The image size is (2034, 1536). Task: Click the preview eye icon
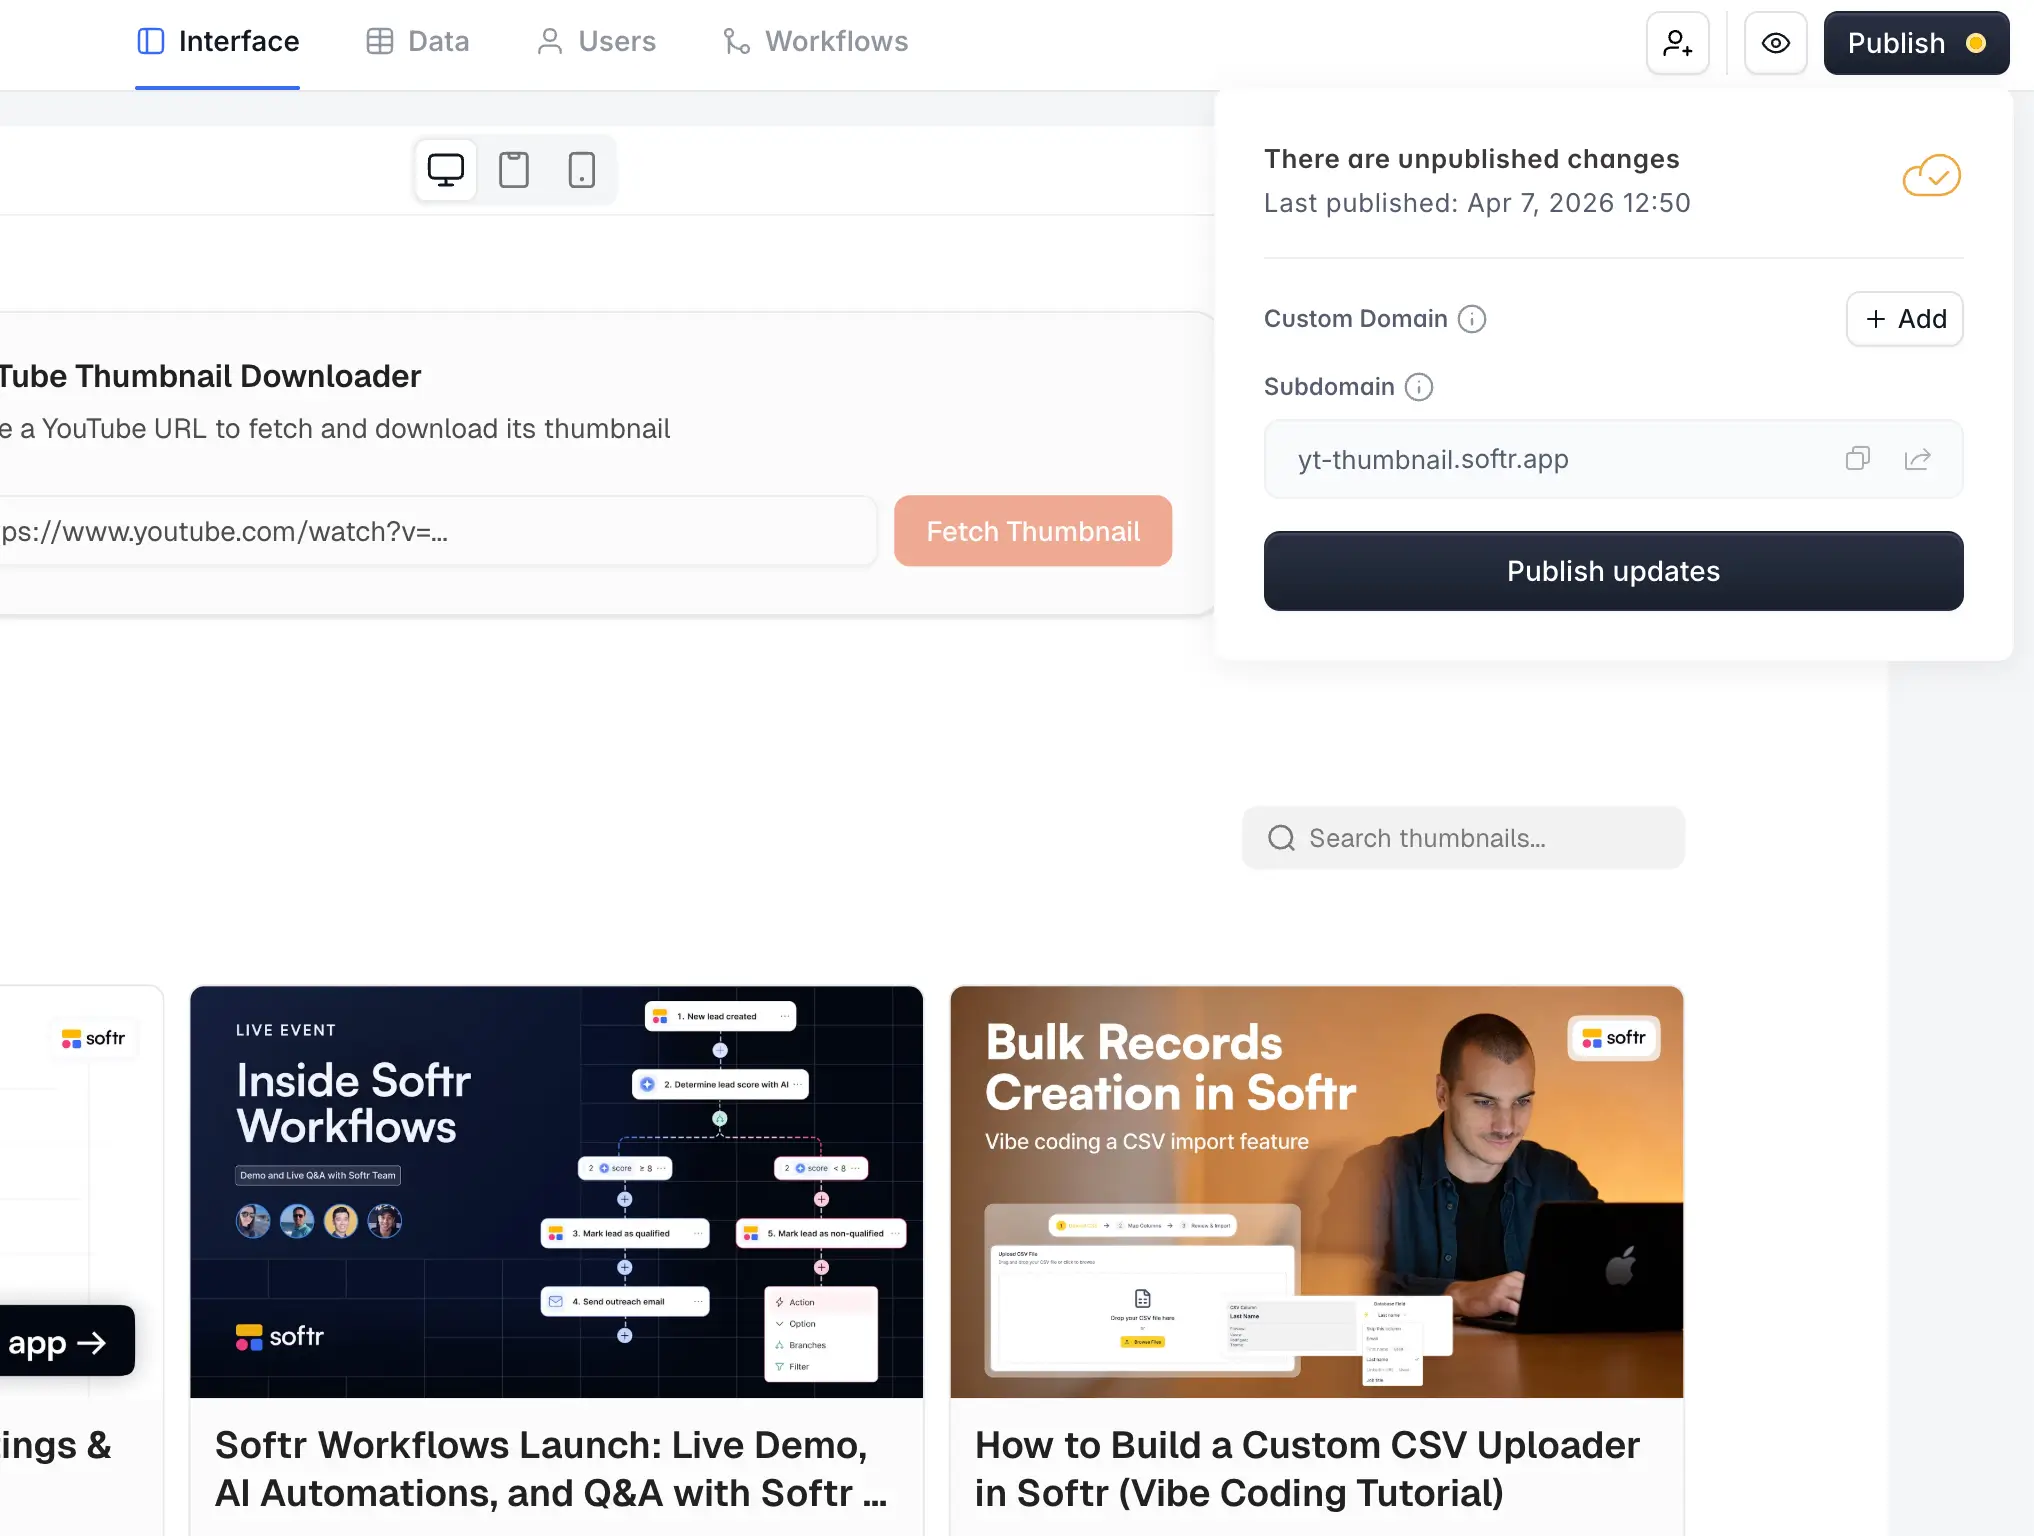point(1775,43)
